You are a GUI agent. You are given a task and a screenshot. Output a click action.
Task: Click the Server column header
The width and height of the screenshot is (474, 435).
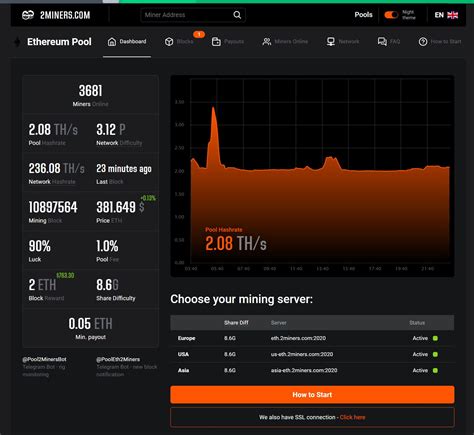279,323
